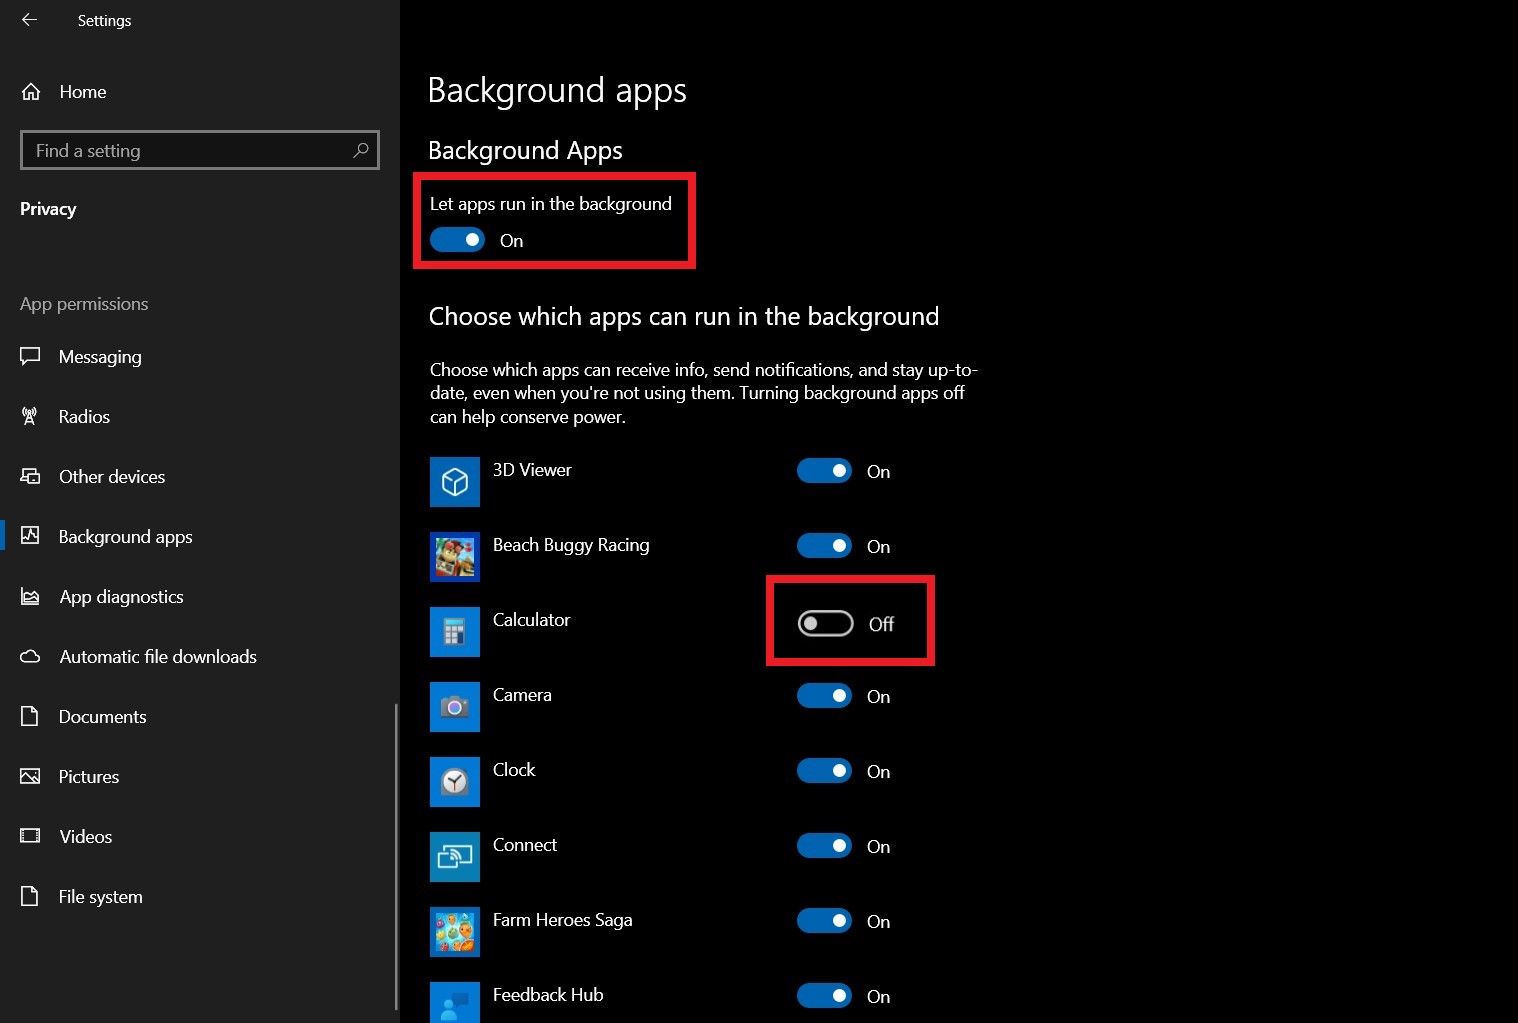Screen dimensions: 1518x1023
Task: Select App diagnostics in sidebar
Action: (120, 597)
